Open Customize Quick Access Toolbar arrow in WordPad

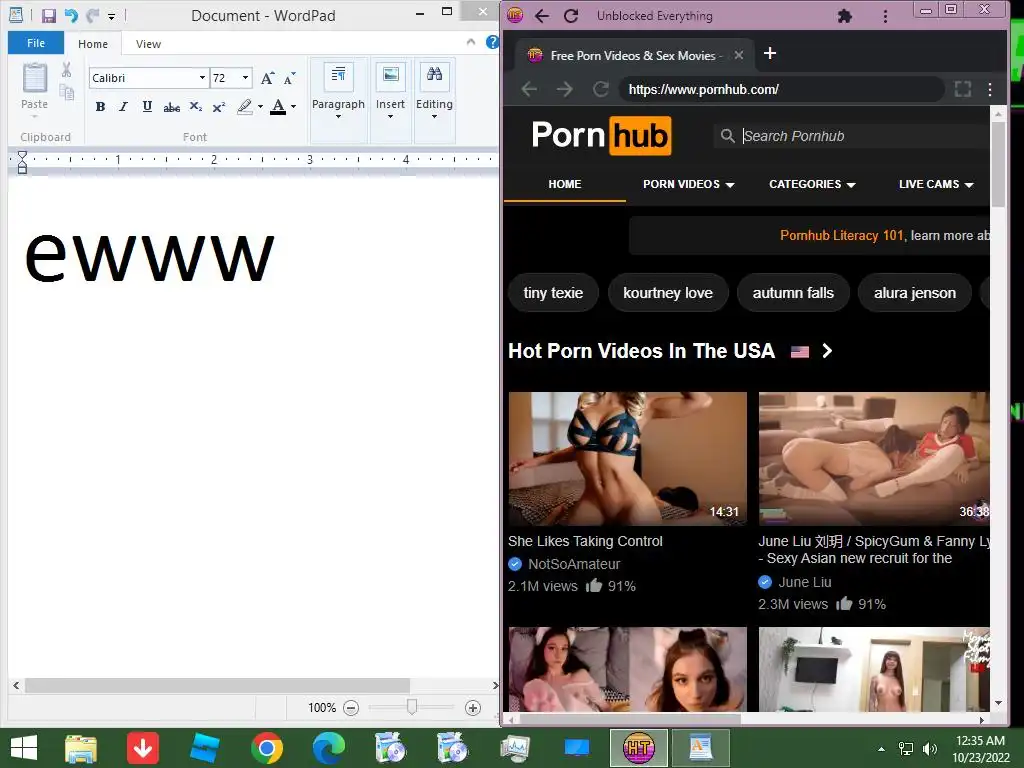tap(112, 16)
